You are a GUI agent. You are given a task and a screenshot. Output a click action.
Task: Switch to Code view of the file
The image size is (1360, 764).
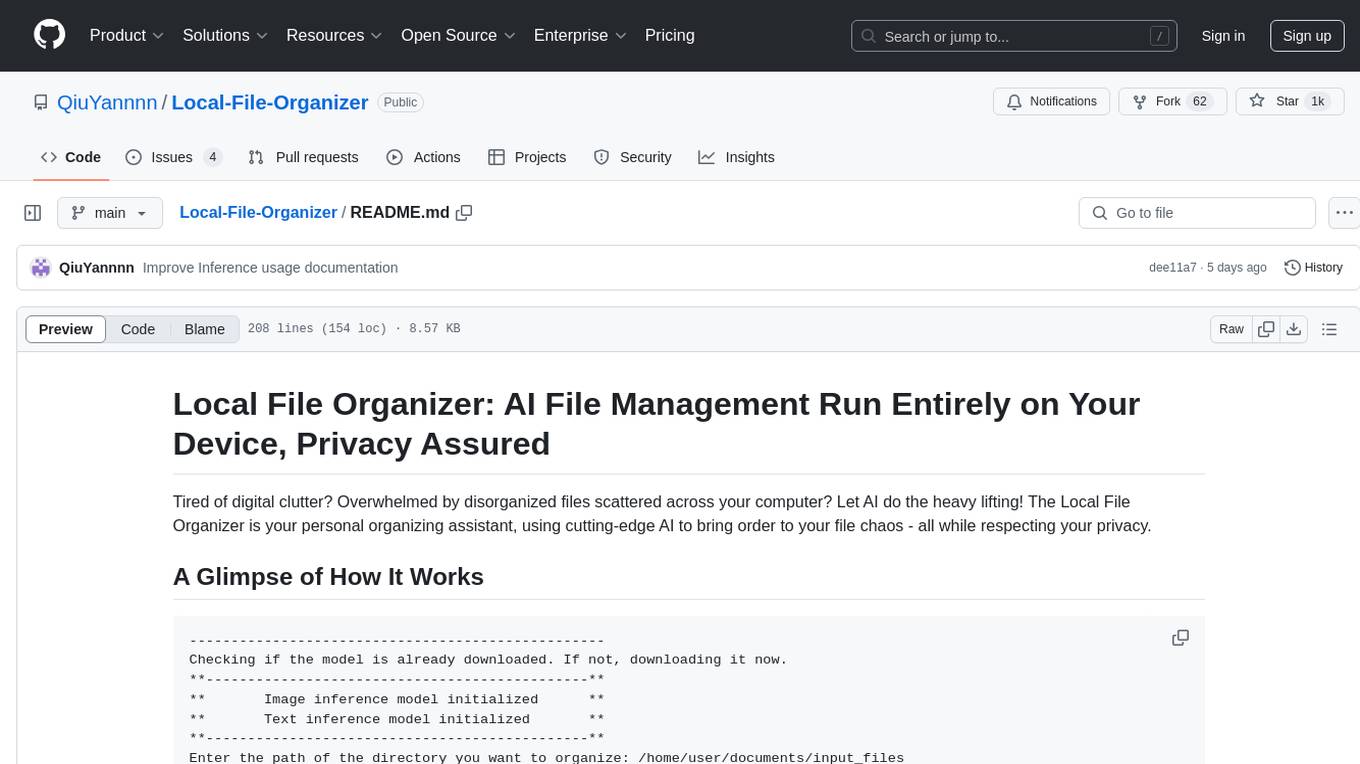point(138,329)
